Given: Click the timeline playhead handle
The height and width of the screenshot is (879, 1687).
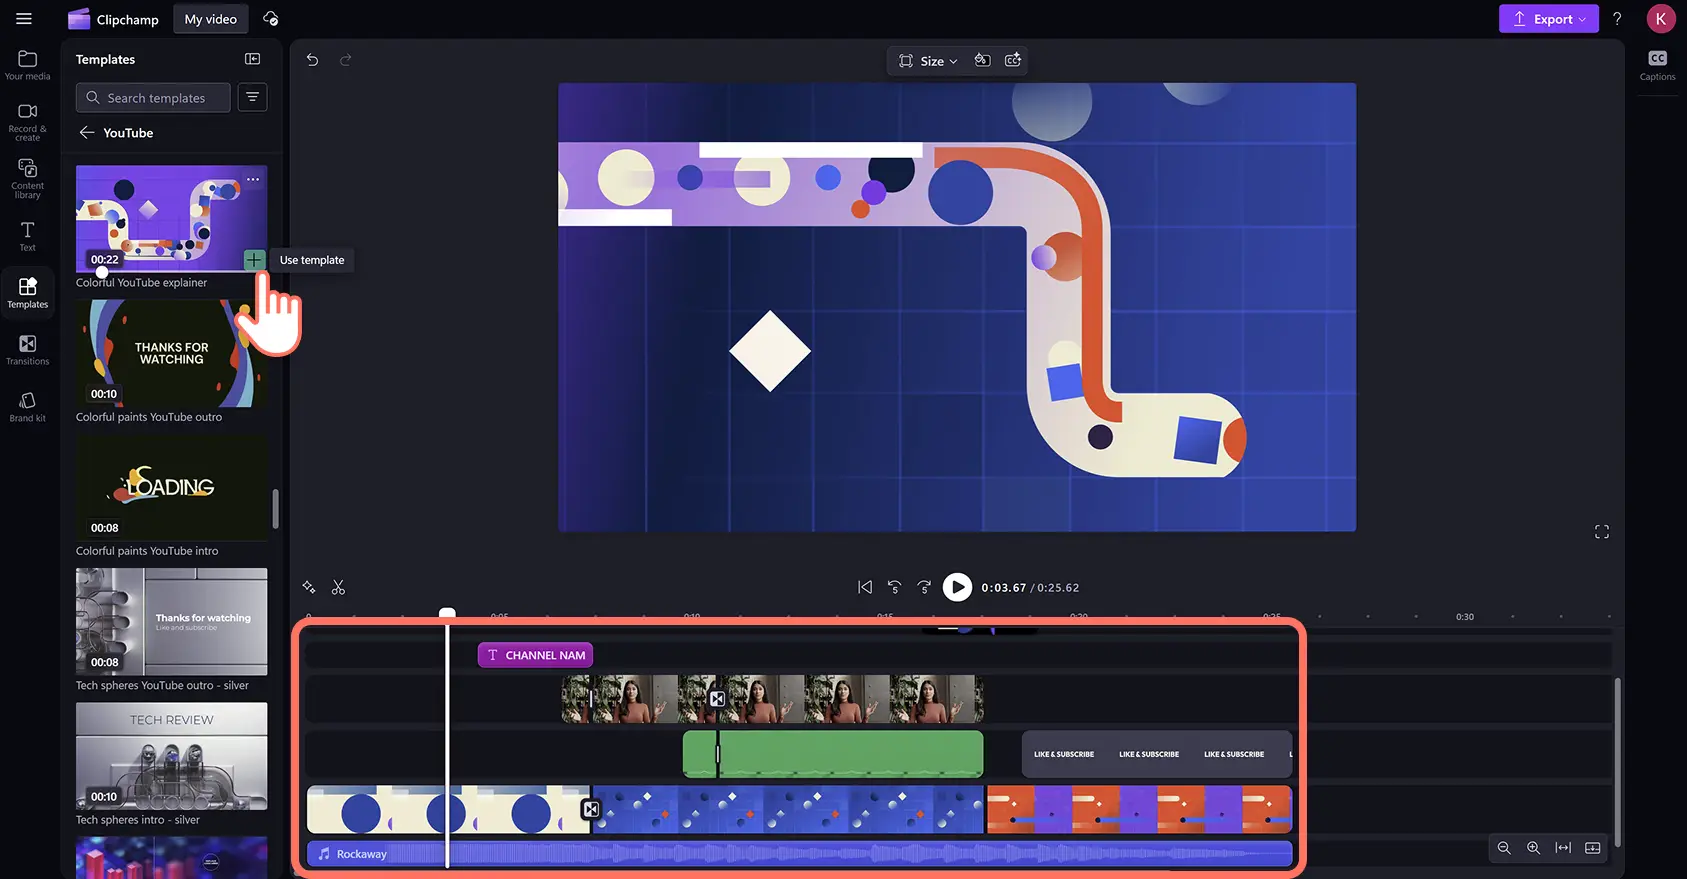Looking at the screenshot, I should point(447,612).
